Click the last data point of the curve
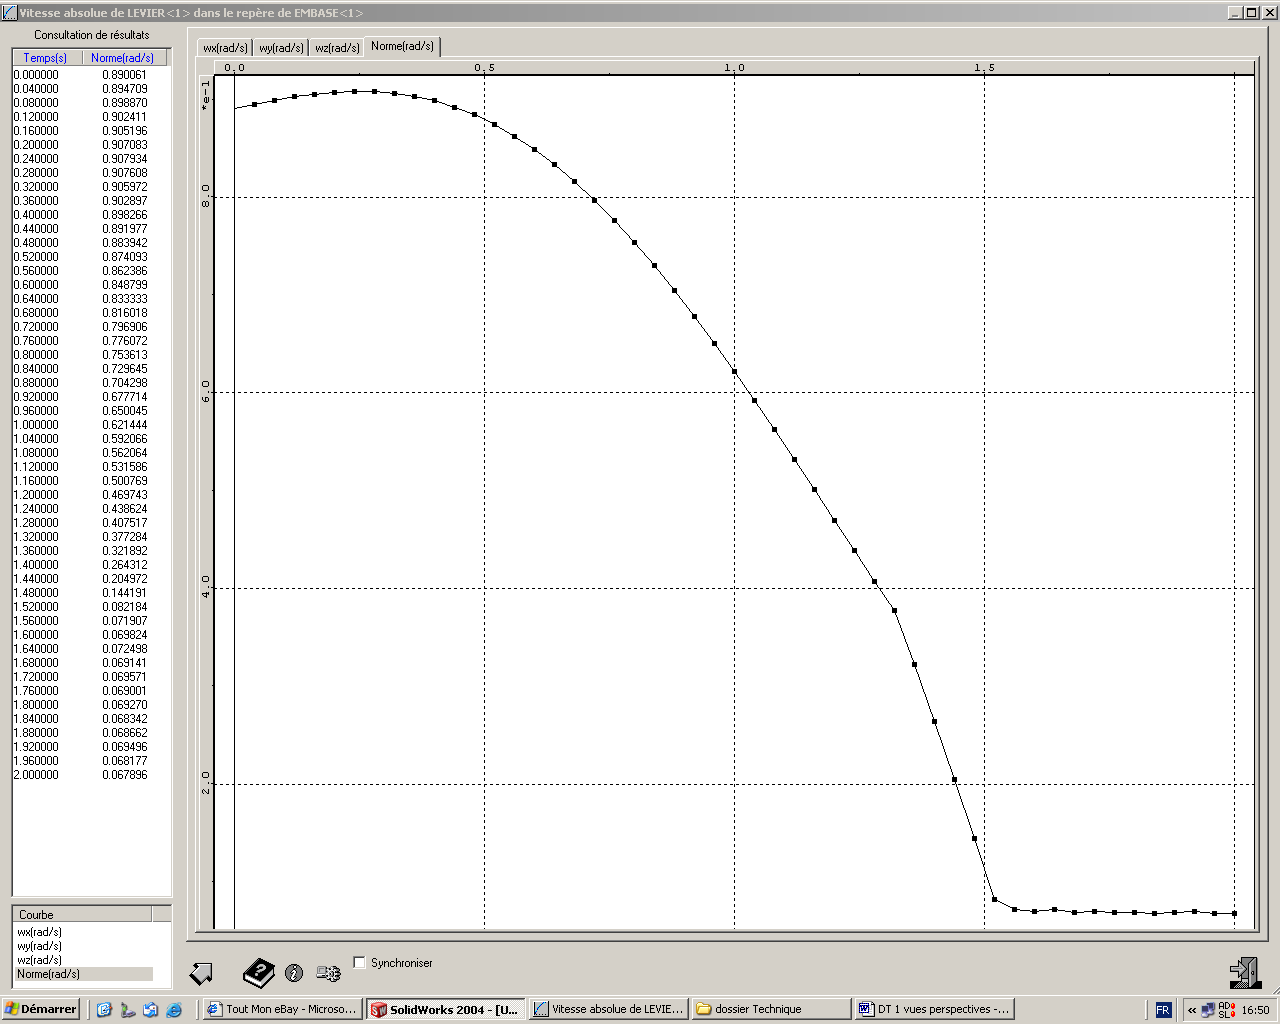Viewport: 1280px width, 1024px height. pyautogui.click(x=1235, y=913)
